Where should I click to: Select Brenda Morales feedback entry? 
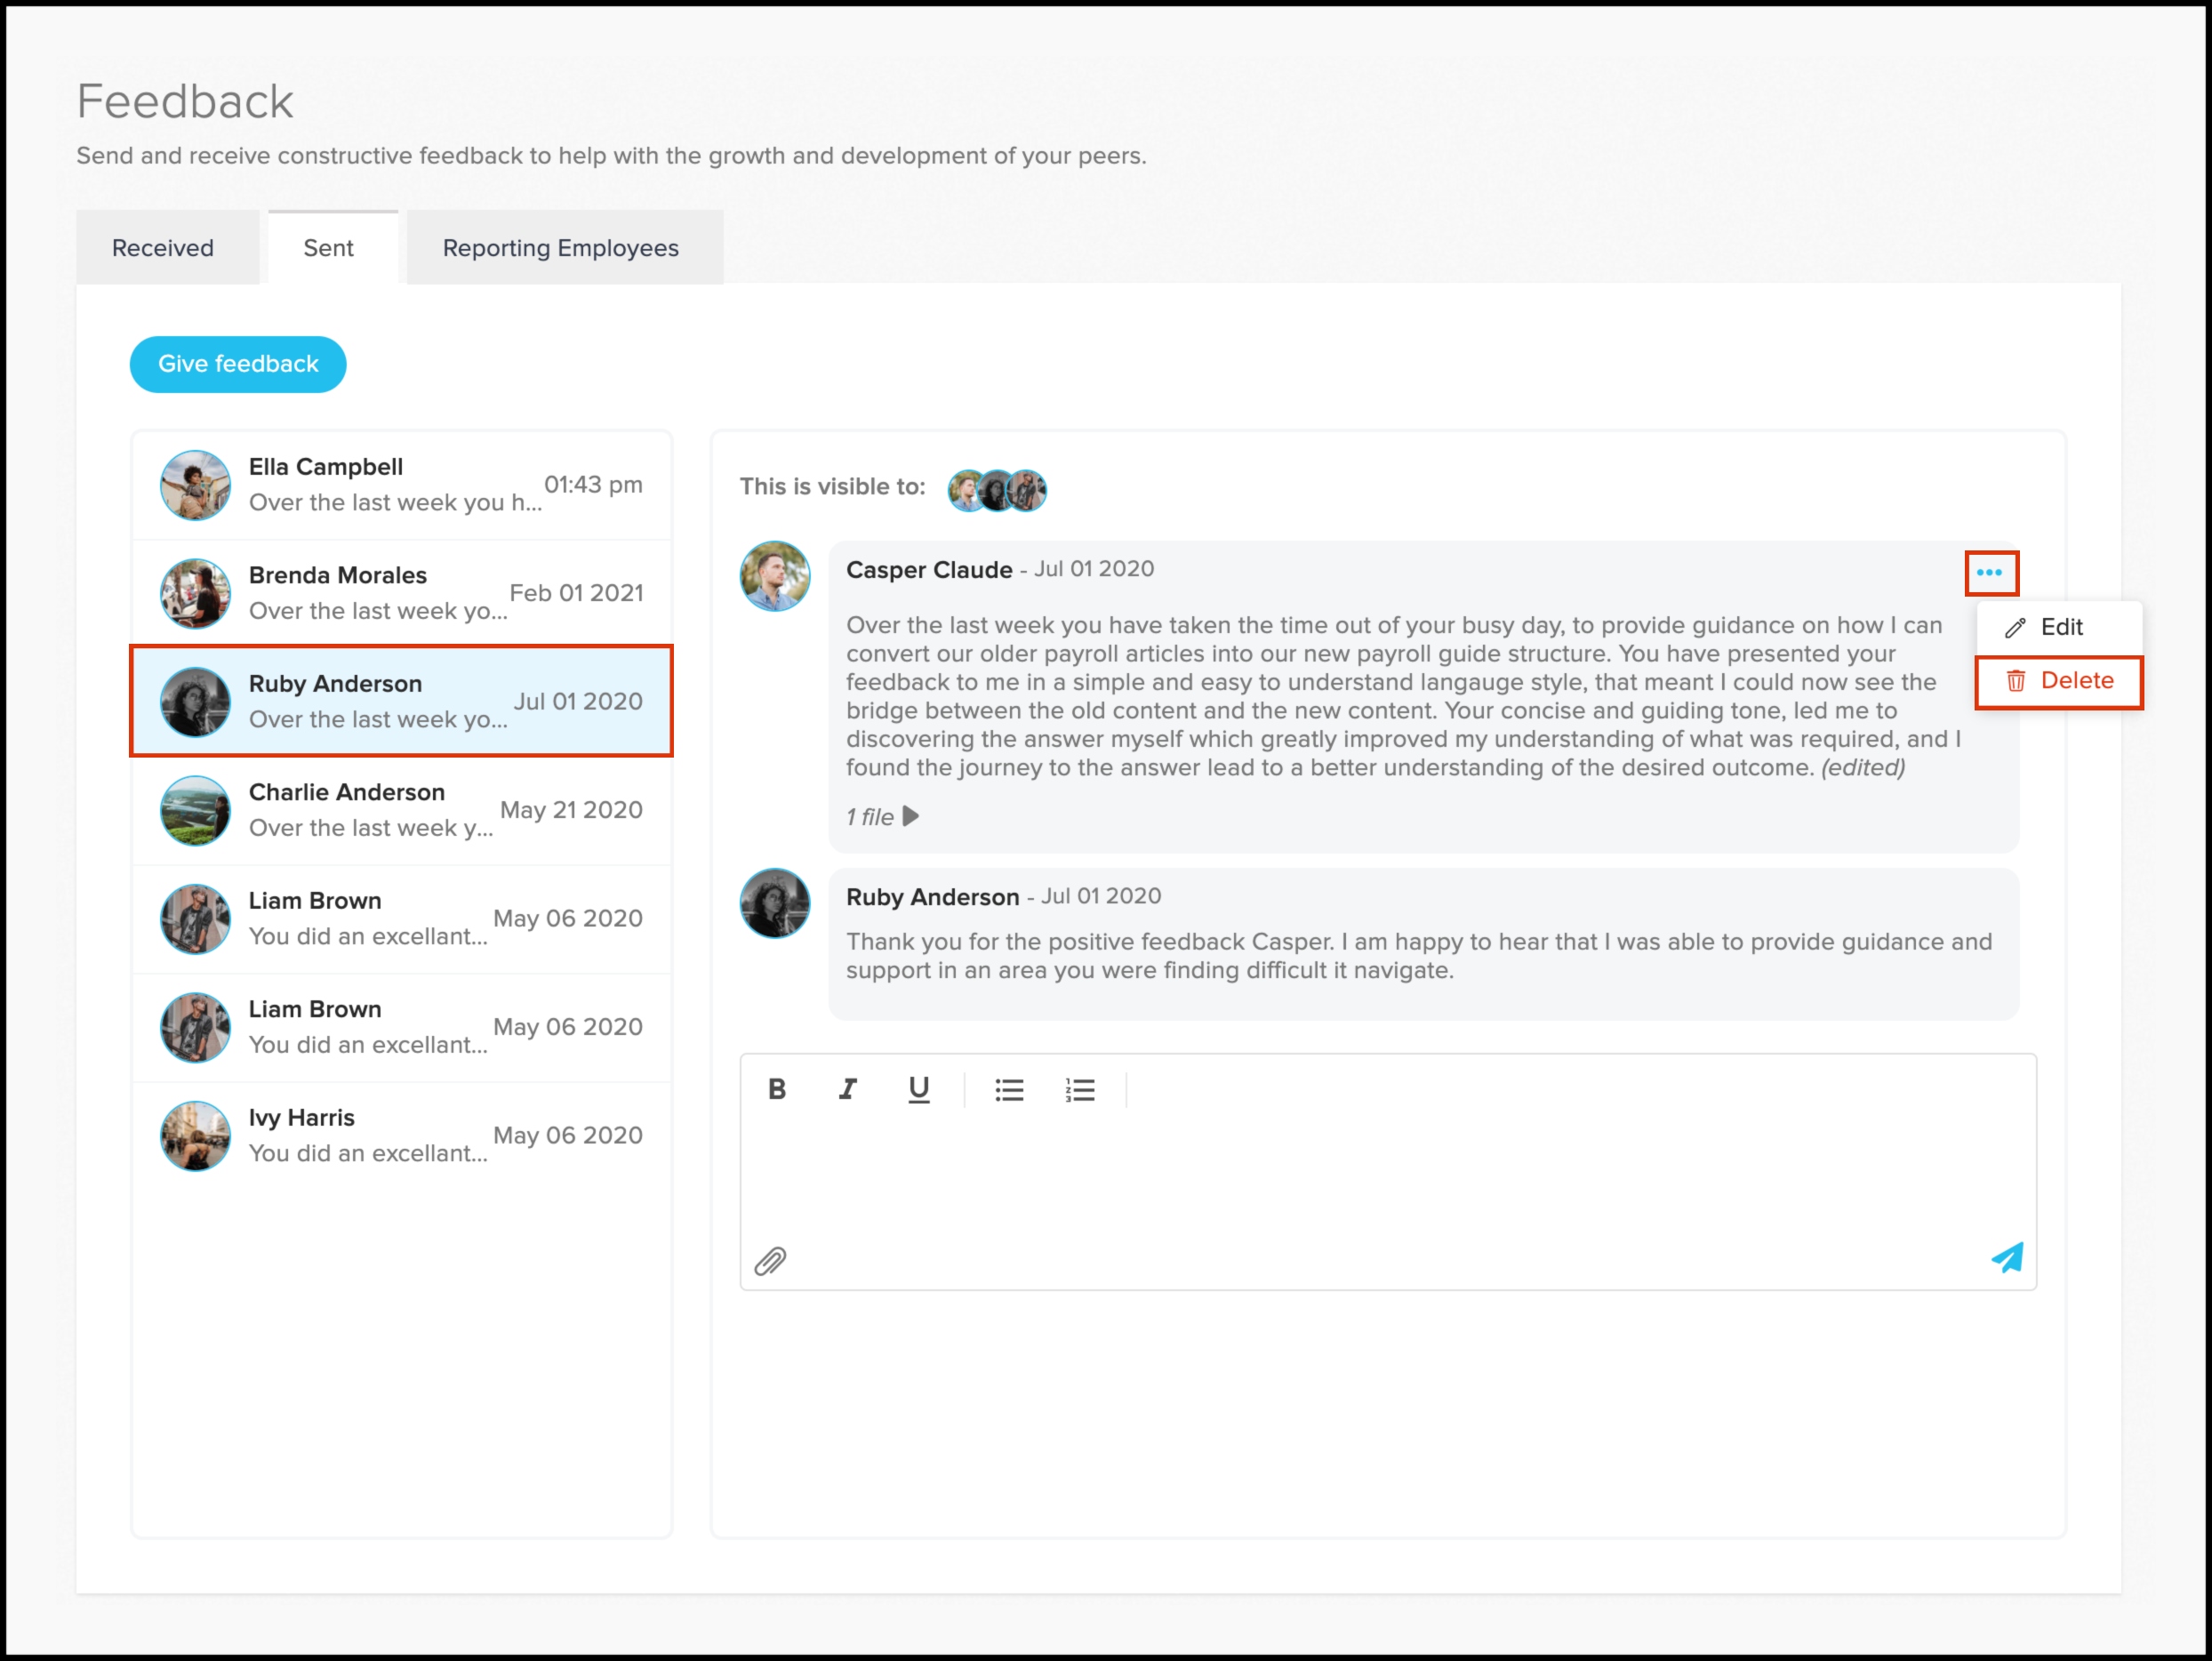401,593
